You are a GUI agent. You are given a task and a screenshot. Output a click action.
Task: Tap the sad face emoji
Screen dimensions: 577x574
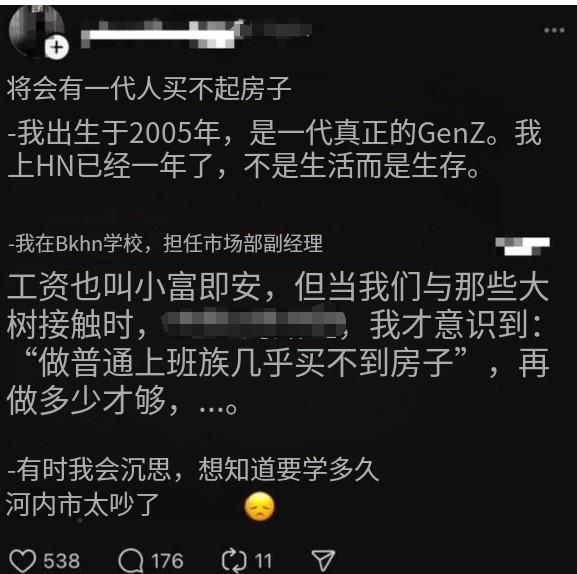click(x=259, y=507)
